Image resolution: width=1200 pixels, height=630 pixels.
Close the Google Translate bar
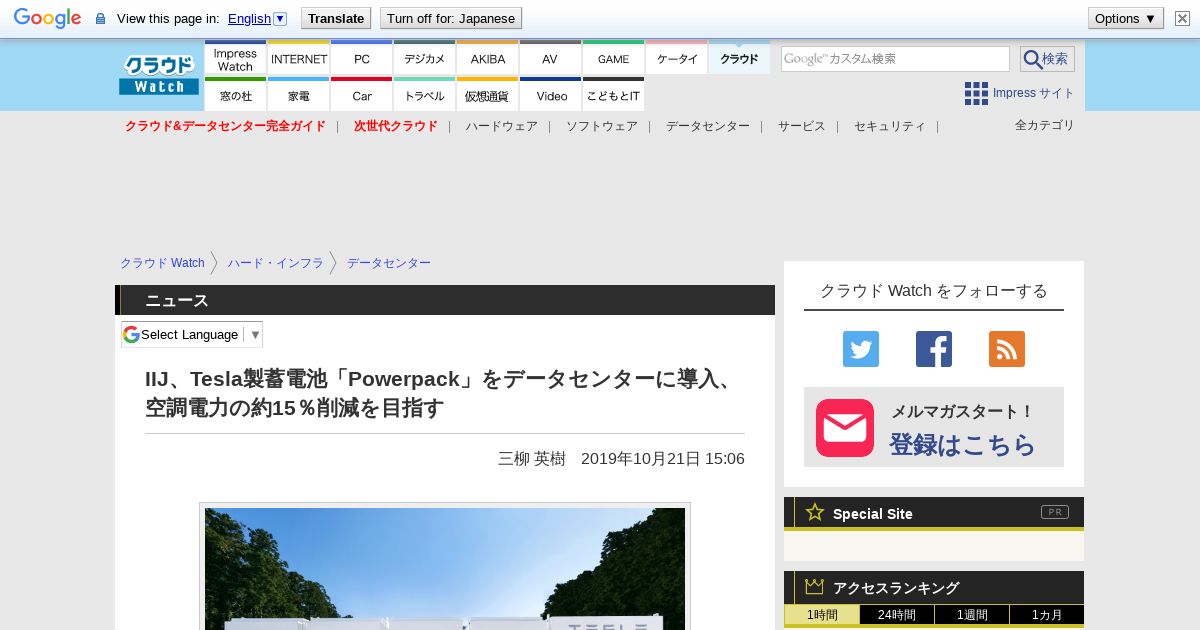[x=1182, y=18]
